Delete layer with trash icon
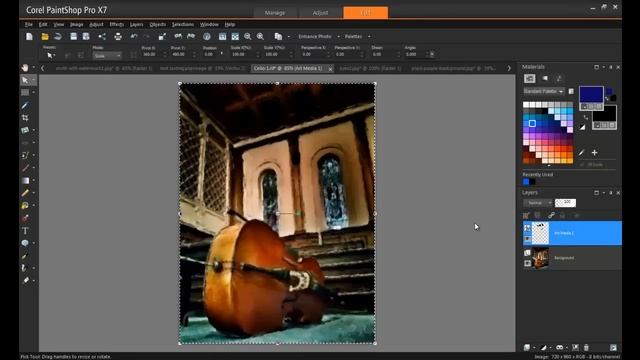Viewport: 640px width, 360px height. point(587,347)
